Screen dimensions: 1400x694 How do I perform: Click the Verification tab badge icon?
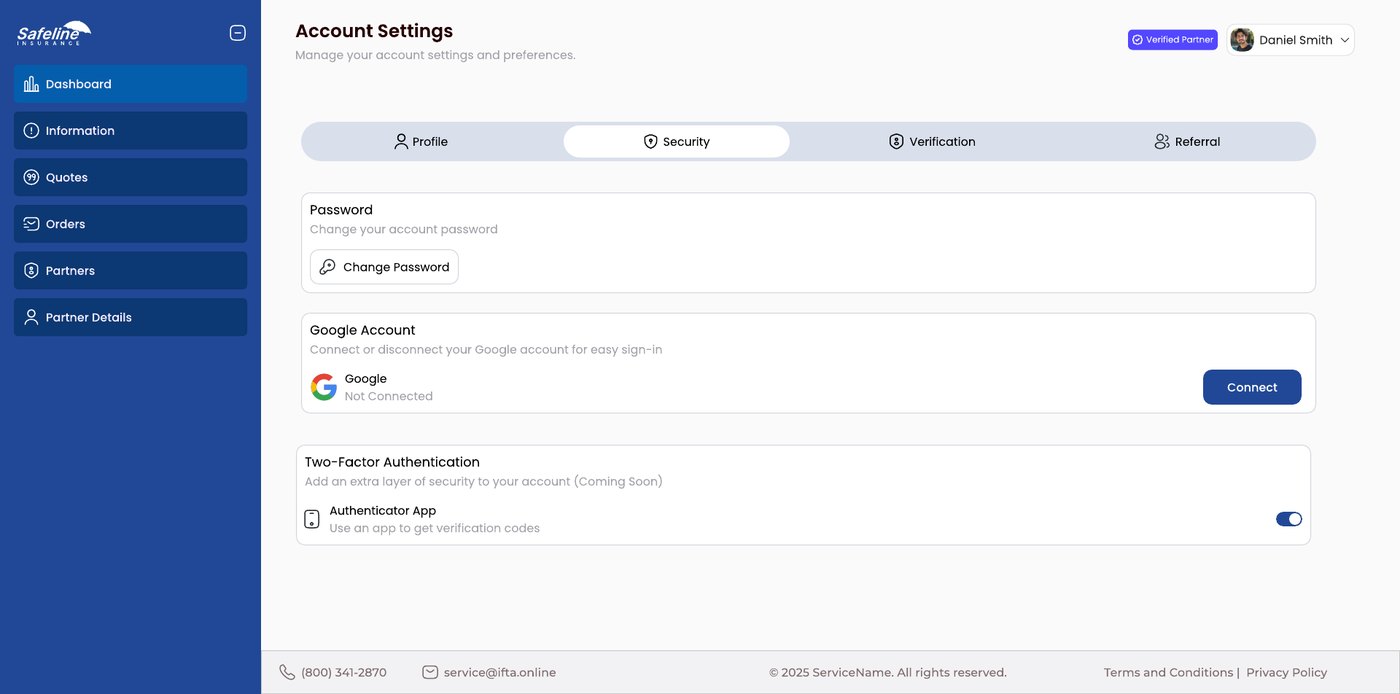(897, 142)
